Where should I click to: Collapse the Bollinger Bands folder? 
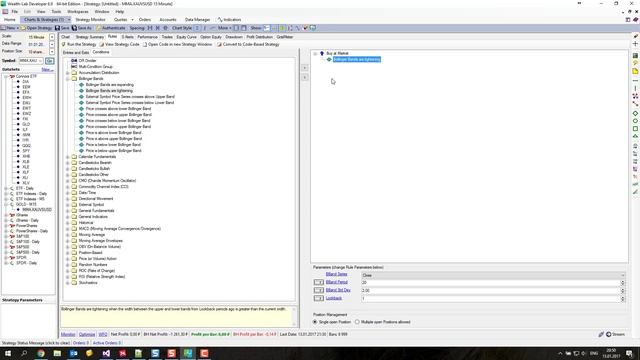(68, 79)
